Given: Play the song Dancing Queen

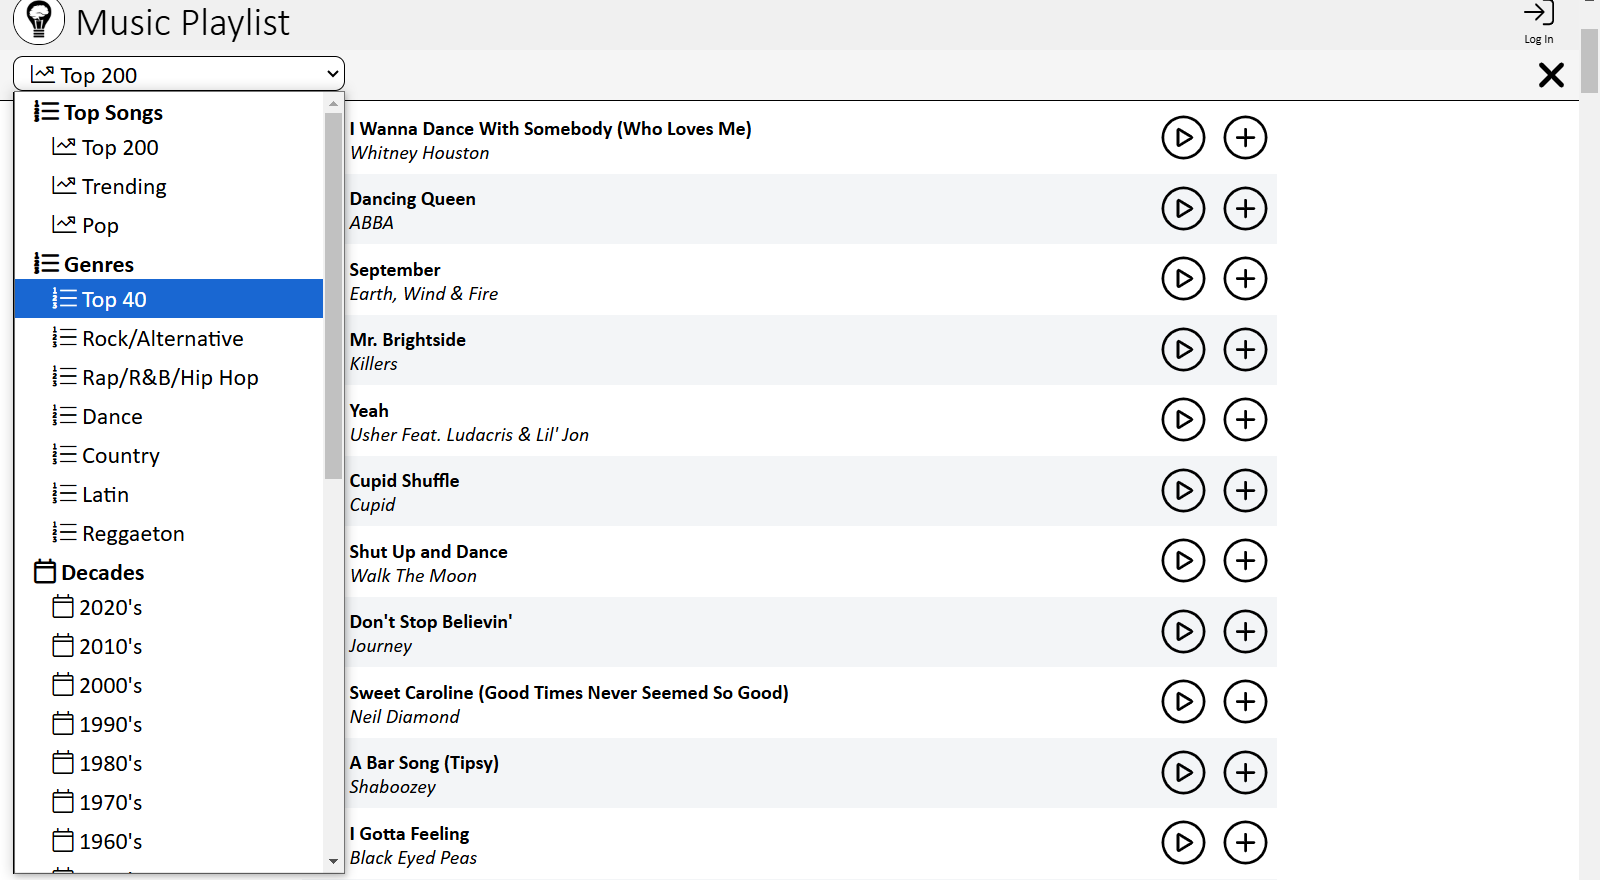Looking at the screenshot, I should click(x=1183, y=208).
